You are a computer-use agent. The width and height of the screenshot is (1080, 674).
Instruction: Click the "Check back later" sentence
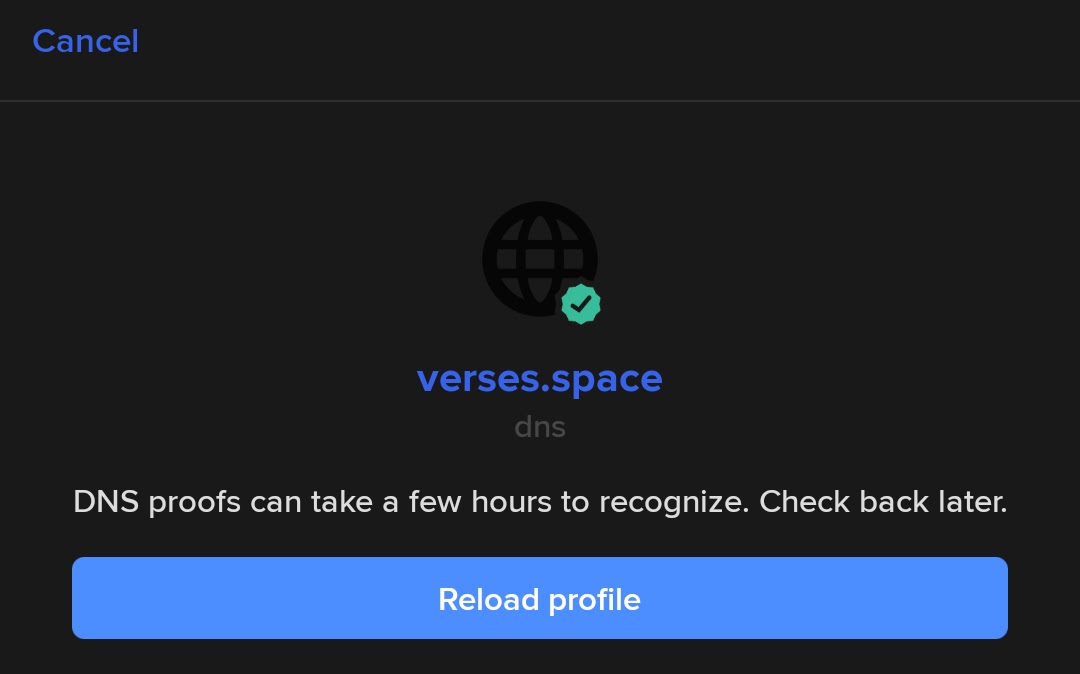tap(883, 502)
